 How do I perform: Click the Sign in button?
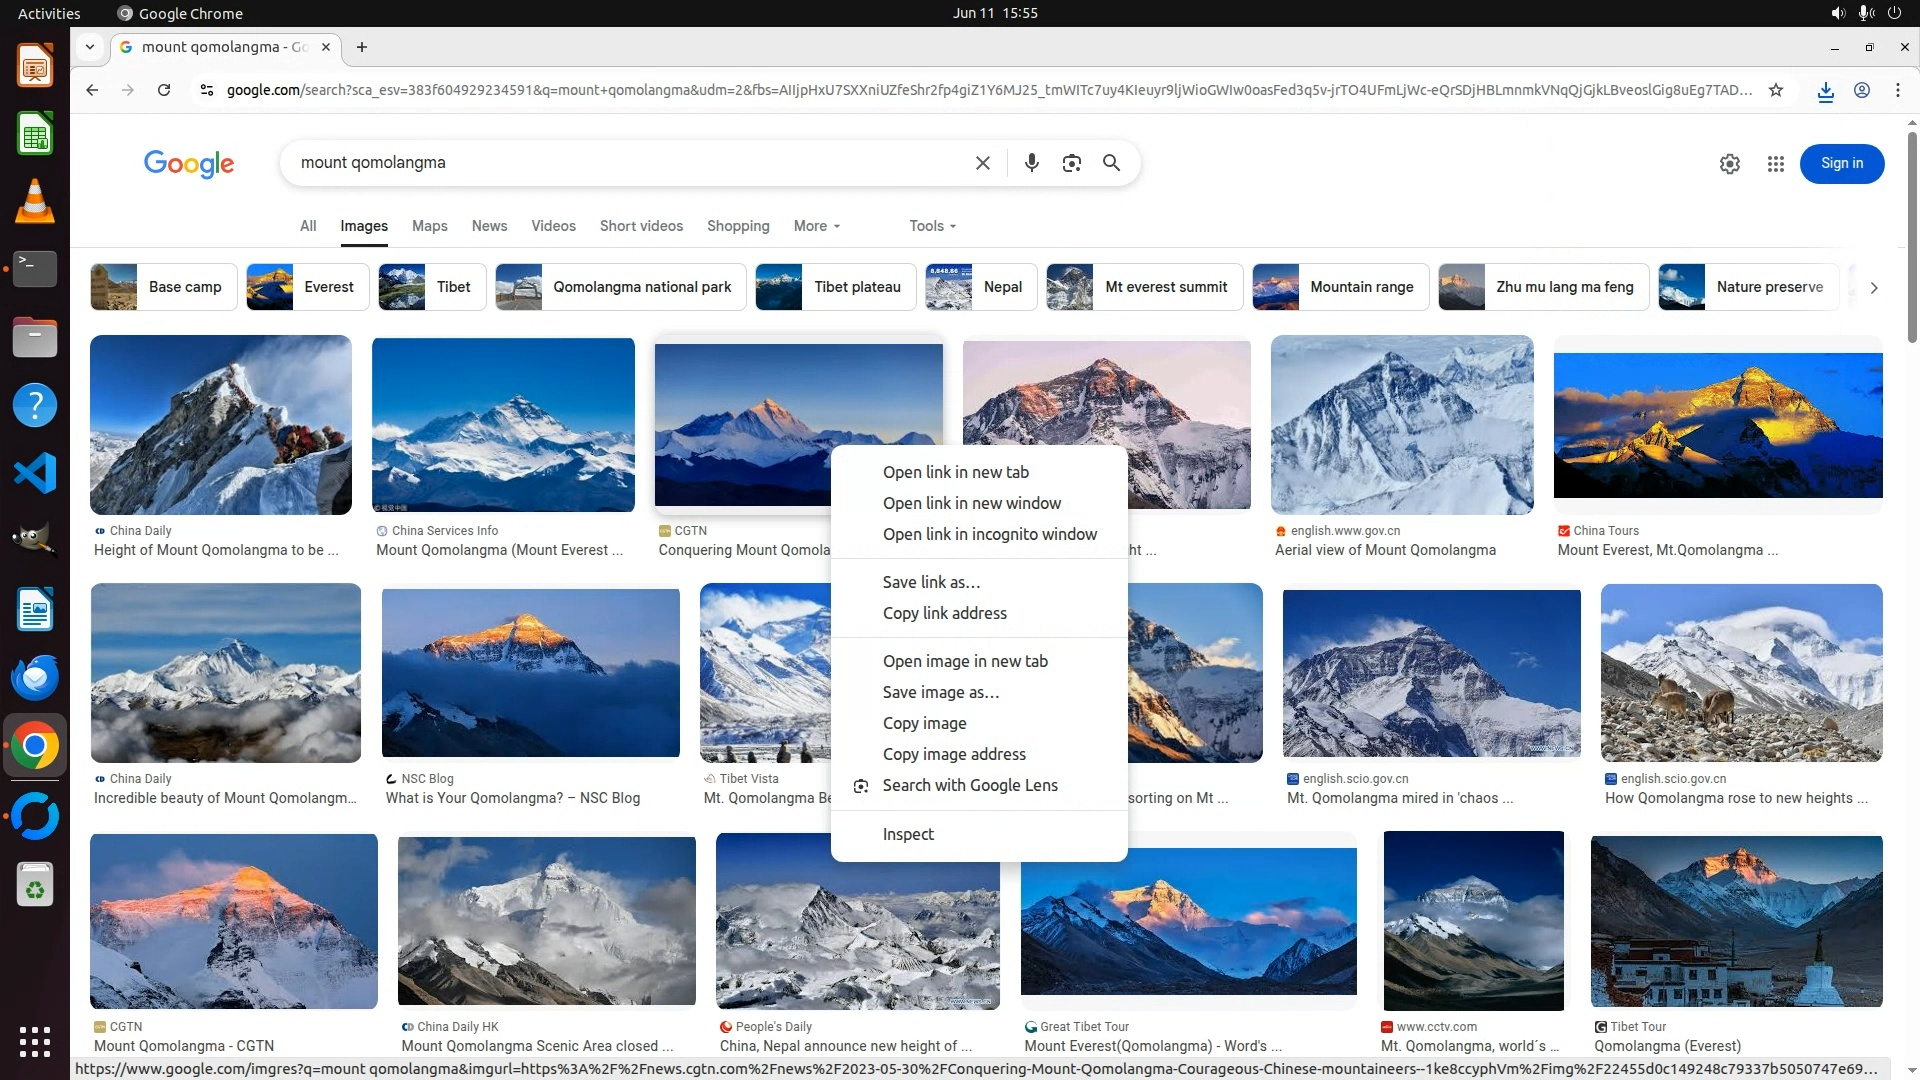click(x=1841, y=164)
